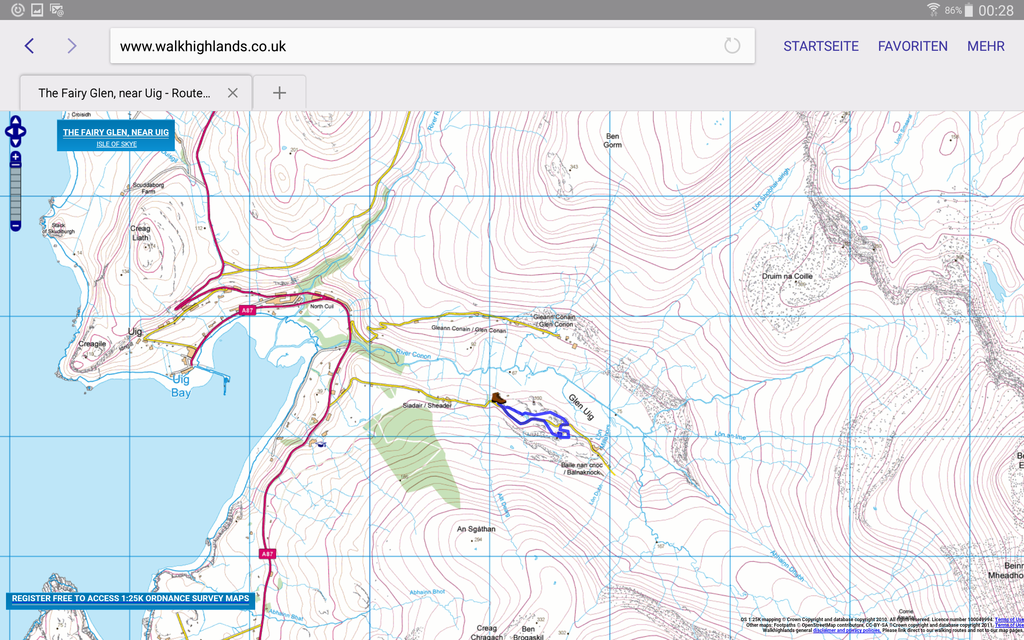Click the upper A87 road shield near Uig

[246, 310]
